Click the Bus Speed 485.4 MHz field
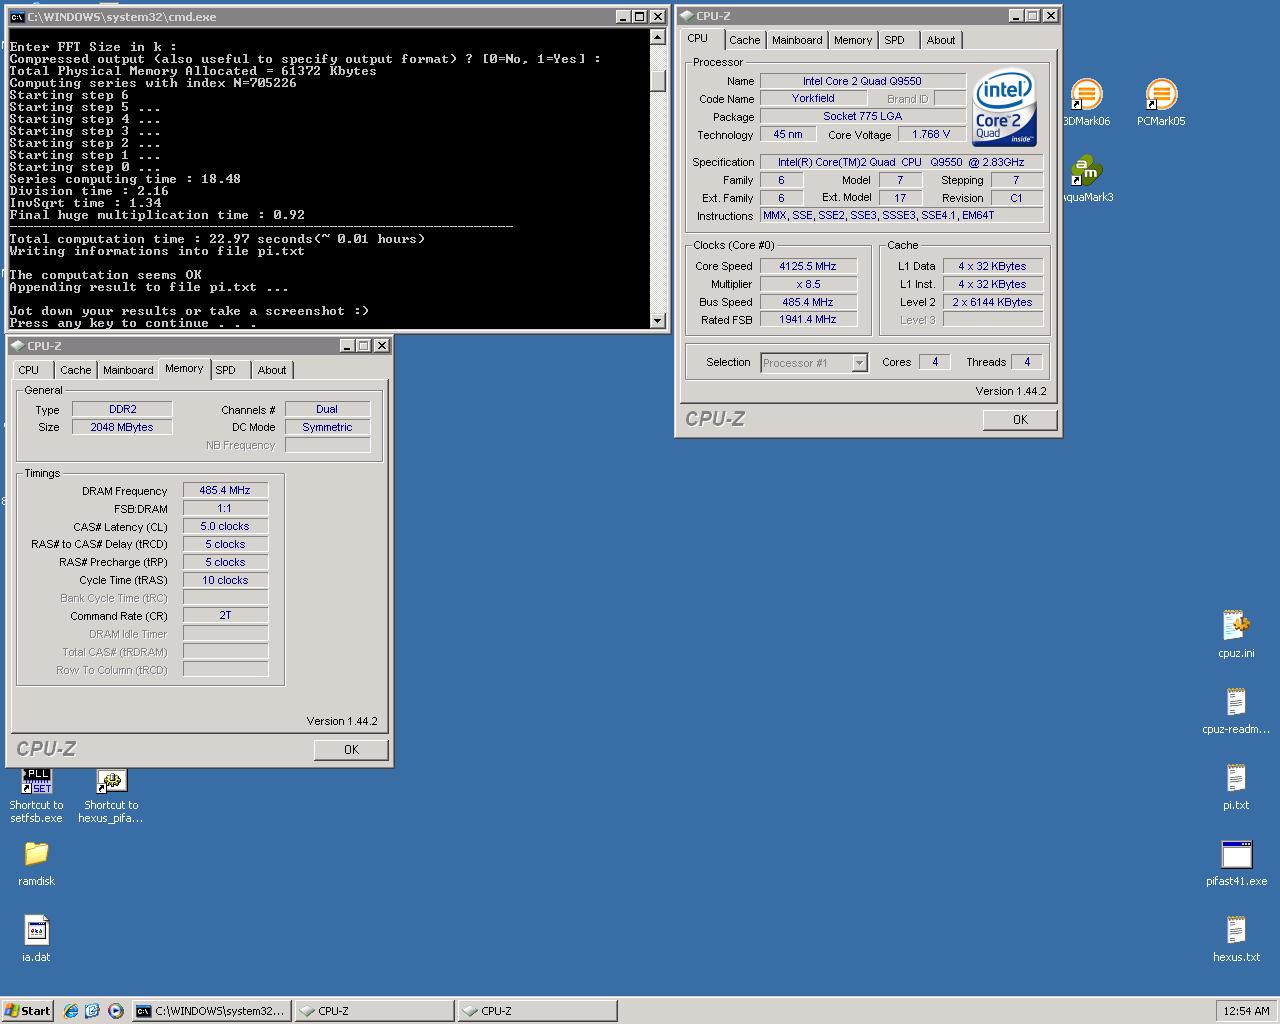Image resolution: width=1280 pixels, height=1024 pixels. click(808, 302)
